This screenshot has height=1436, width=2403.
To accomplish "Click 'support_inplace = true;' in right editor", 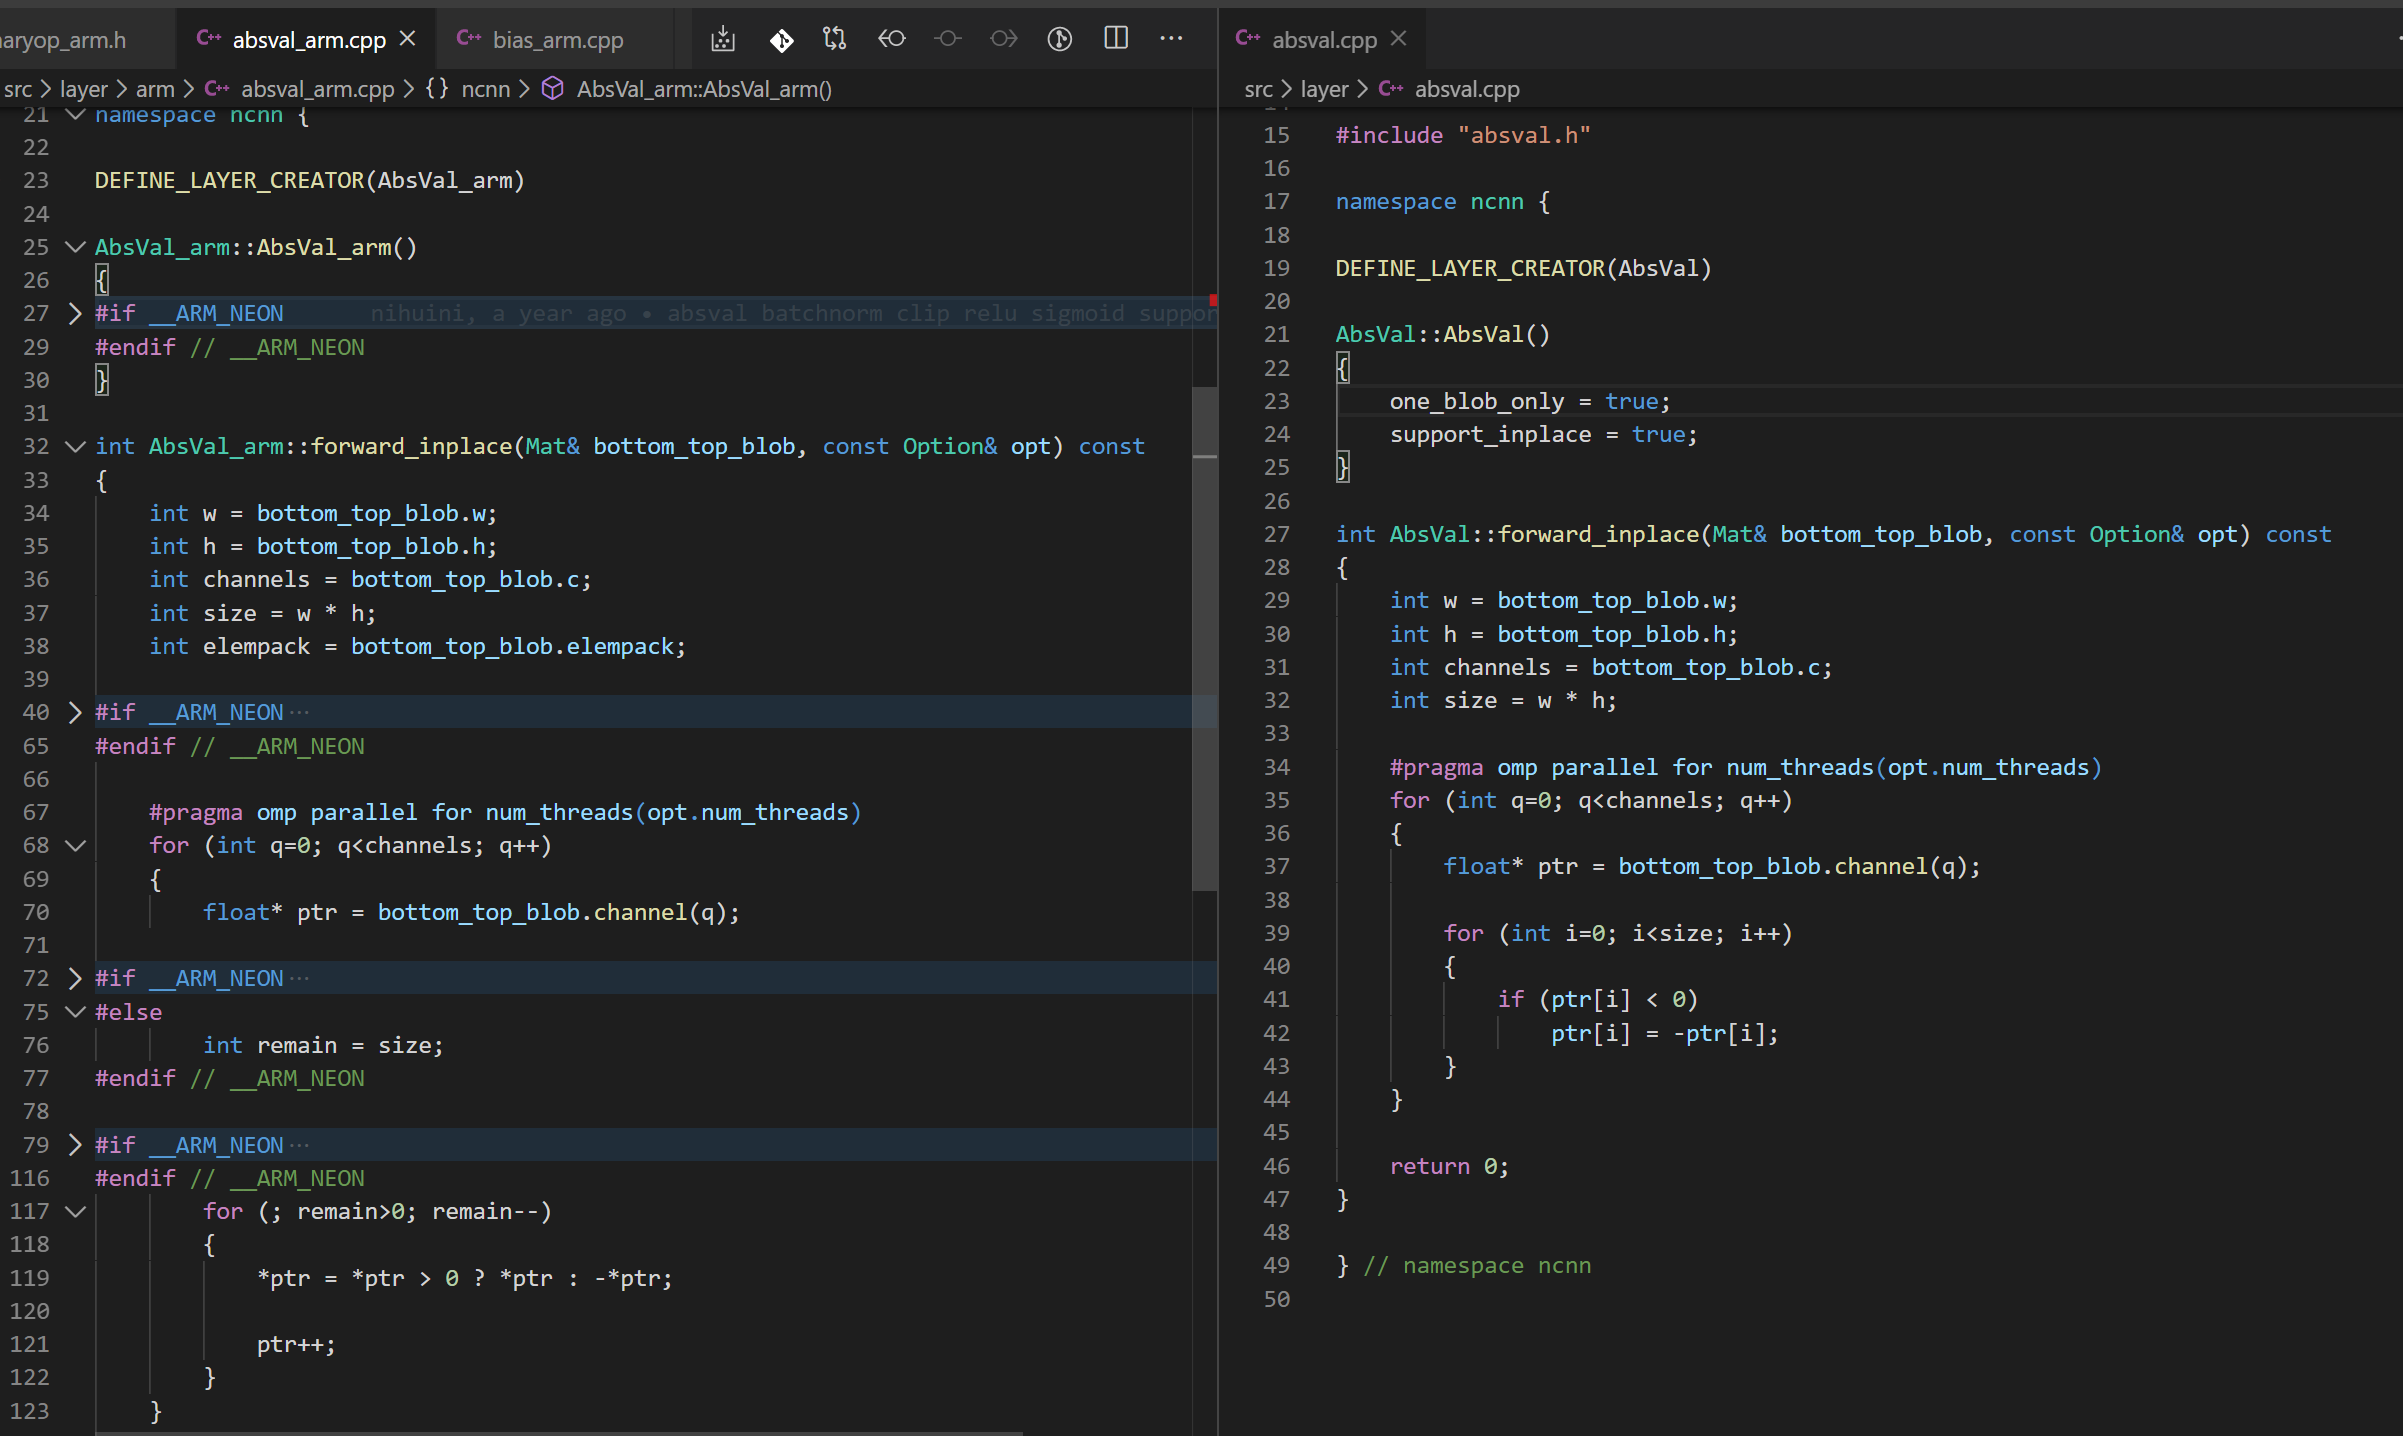I will click(1543, 434).
